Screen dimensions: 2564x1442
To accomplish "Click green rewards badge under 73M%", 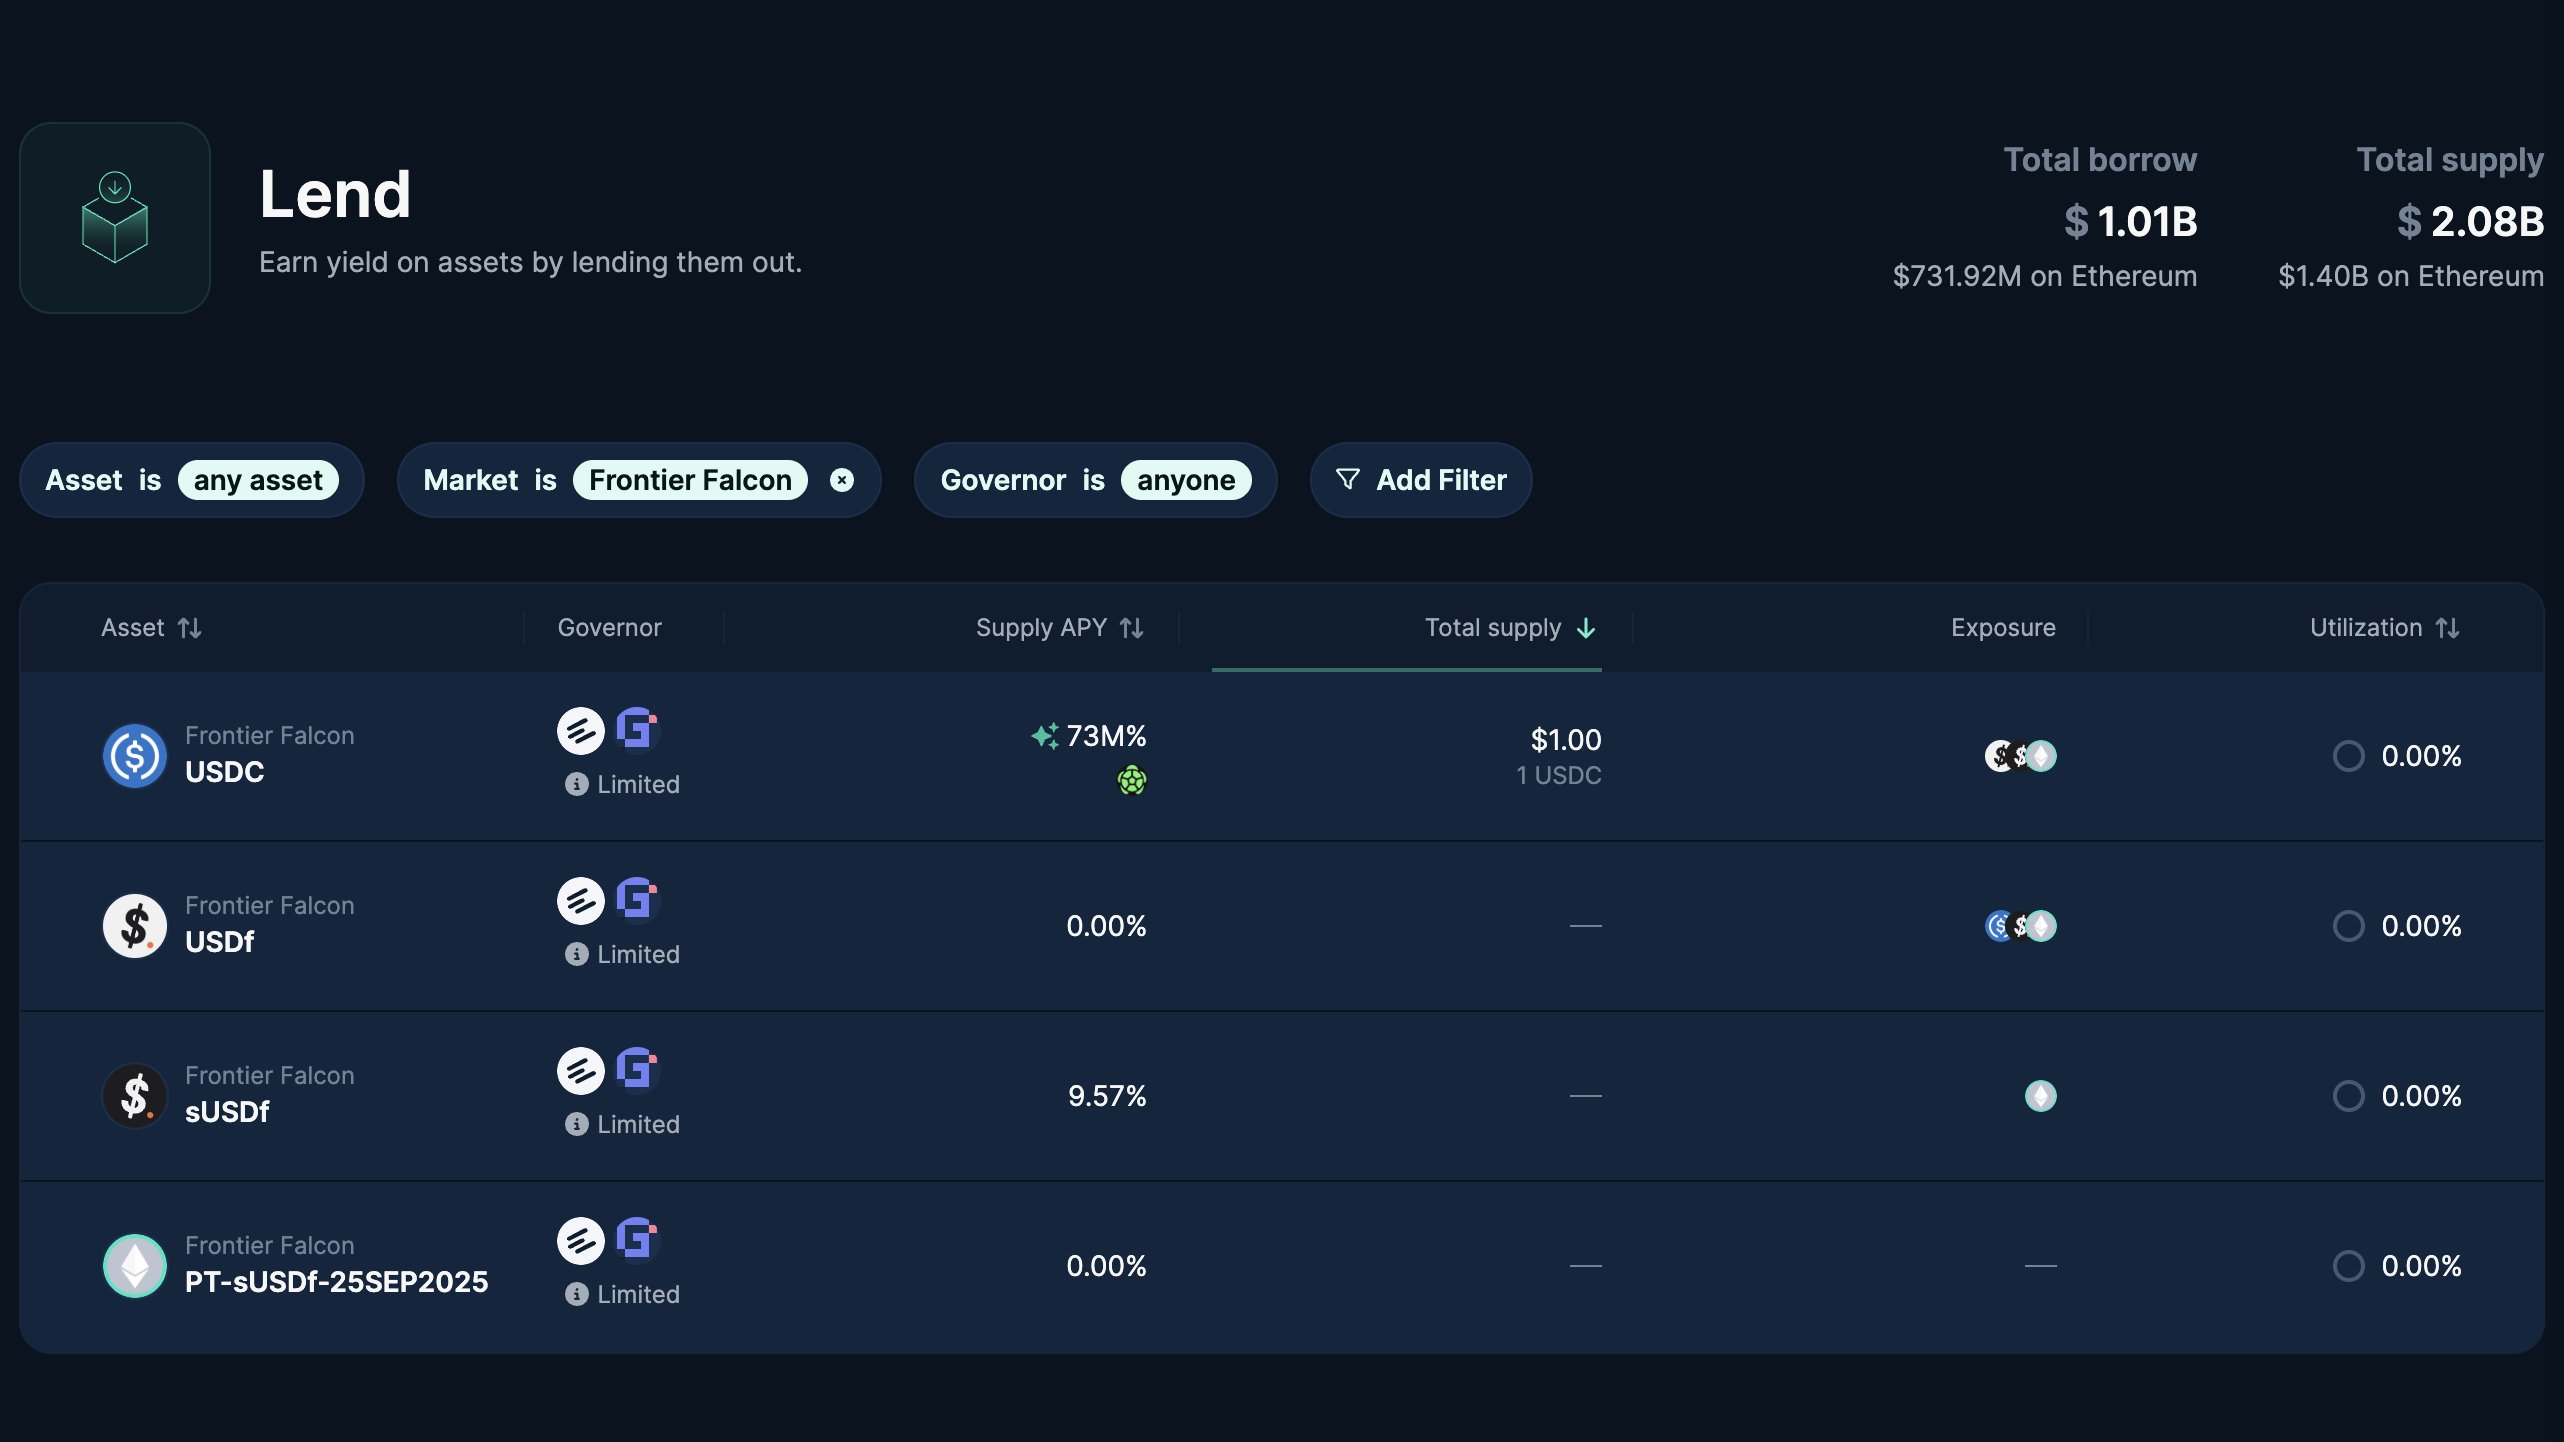I will tap(1132, 780).
